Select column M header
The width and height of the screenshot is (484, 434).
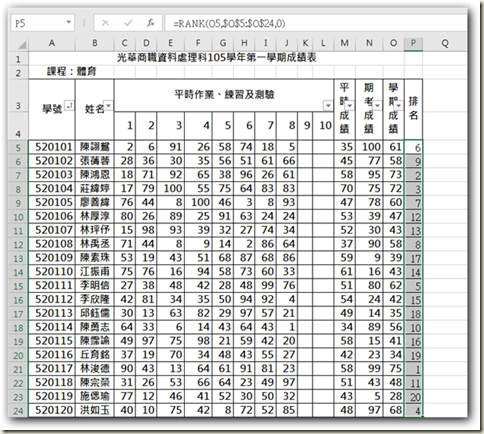pyautogui.click(x=344, y=43)
